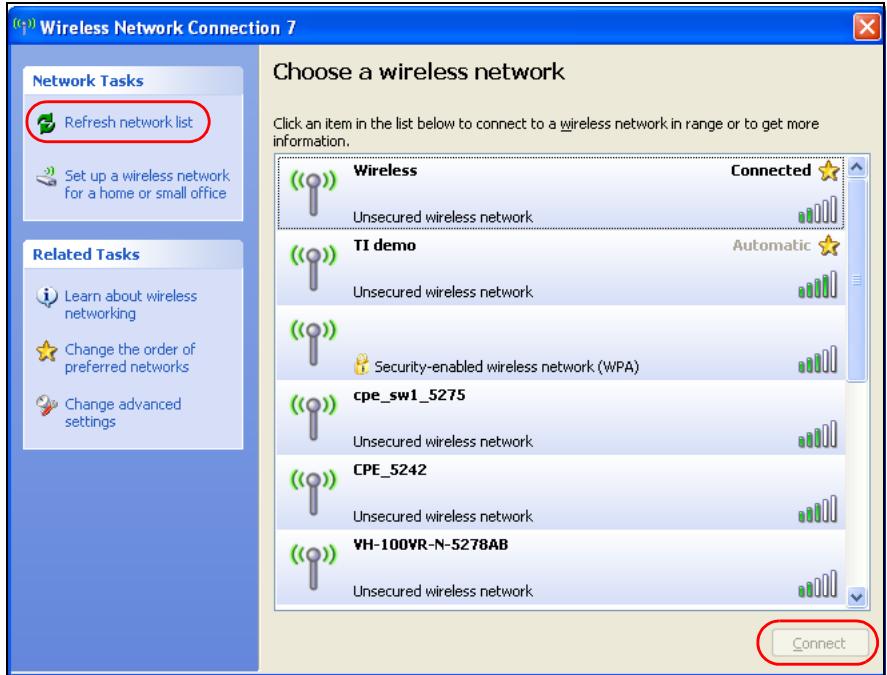Click the Network Tasks panel header
Screen dimensions: 887x675
tap(133, 80)
